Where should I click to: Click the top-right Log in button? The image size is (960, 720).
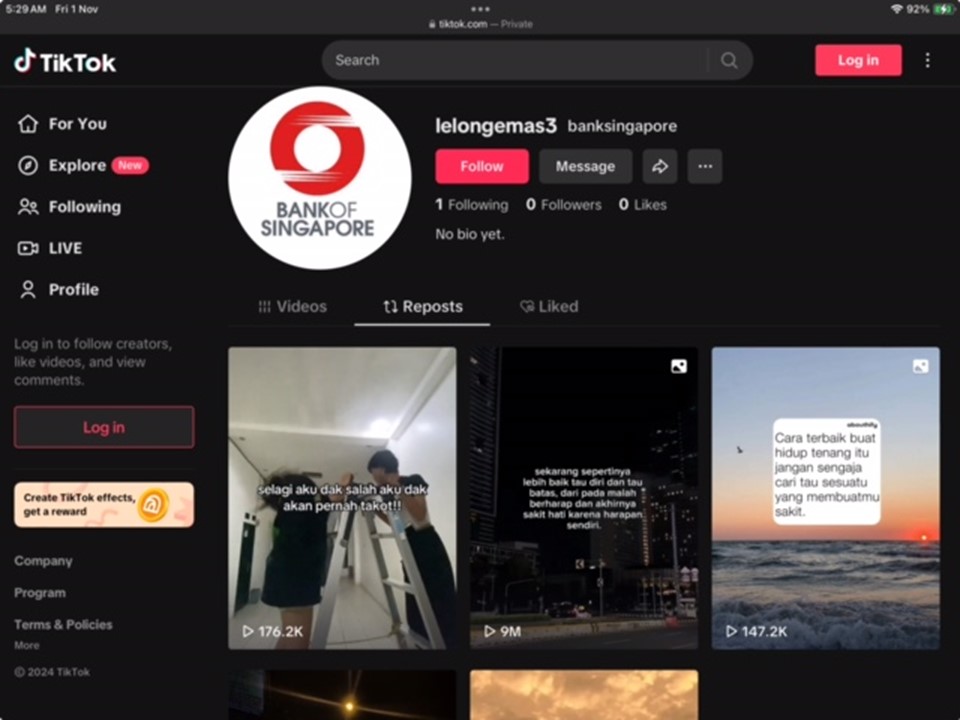(858, 60)
